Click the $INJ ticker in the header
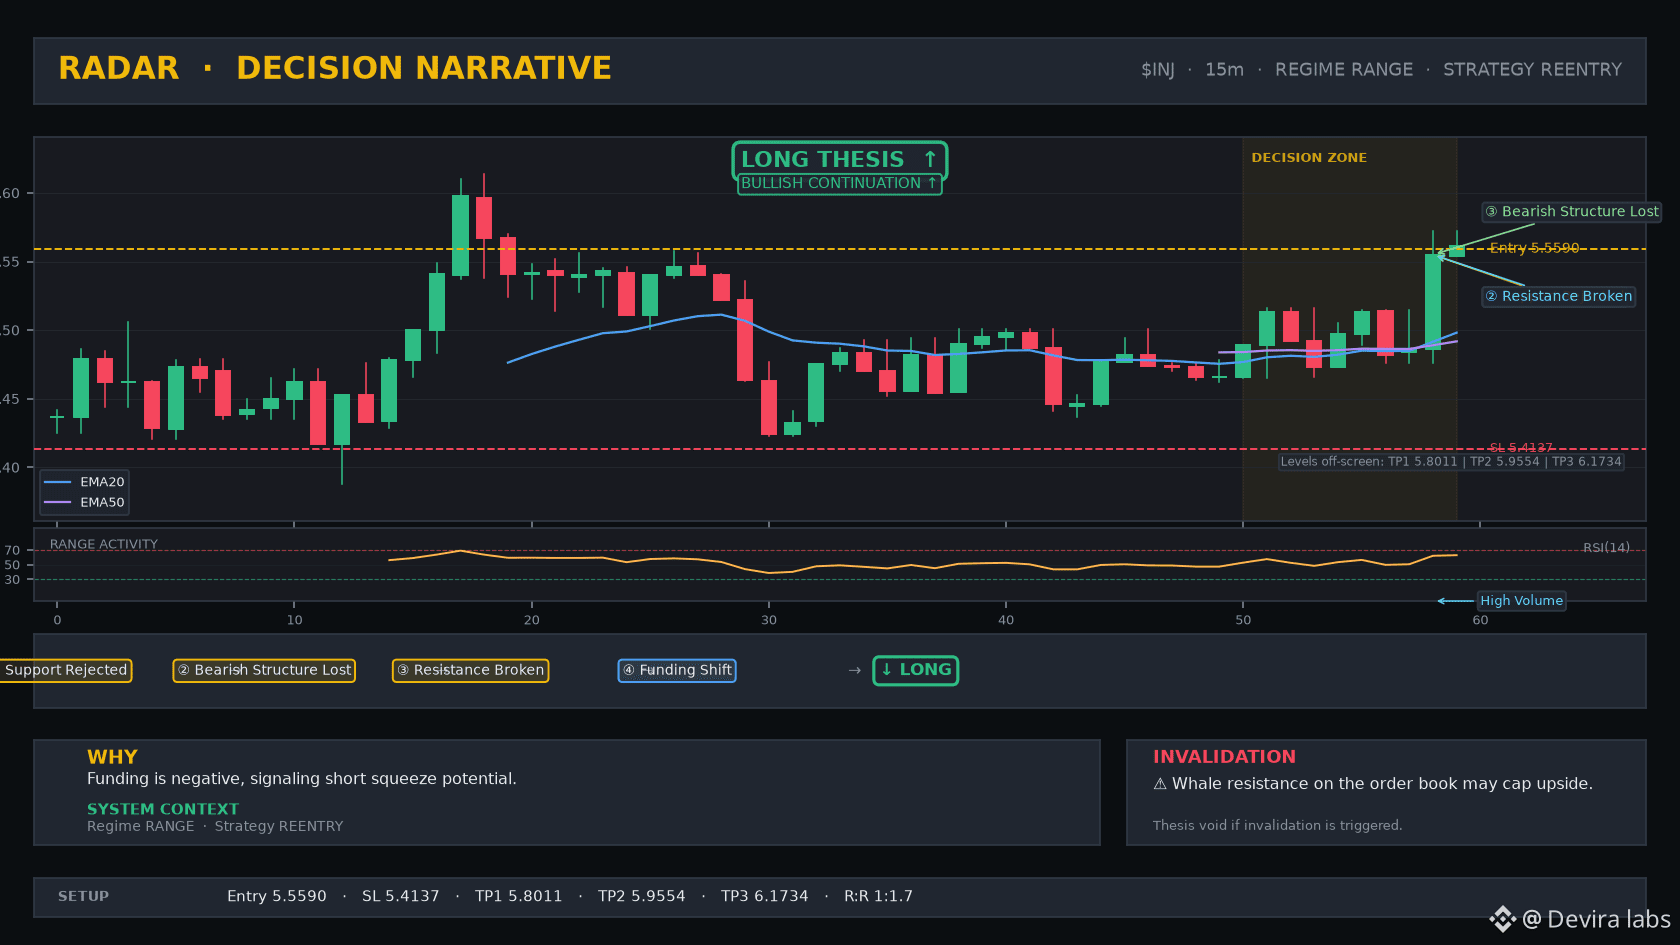 pos(1157,69)
